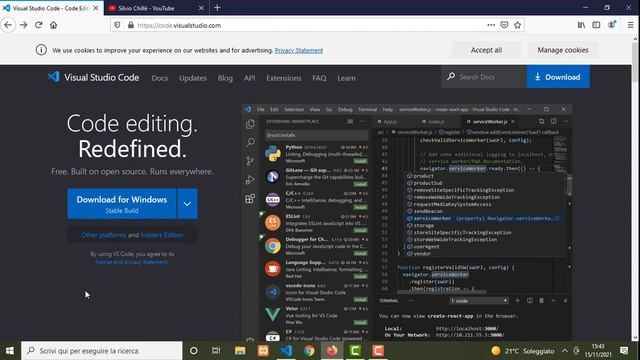The width and height of the screenshot is (640, 360).
Task: Click the browser Forward arrow
Action: point(23,25)
